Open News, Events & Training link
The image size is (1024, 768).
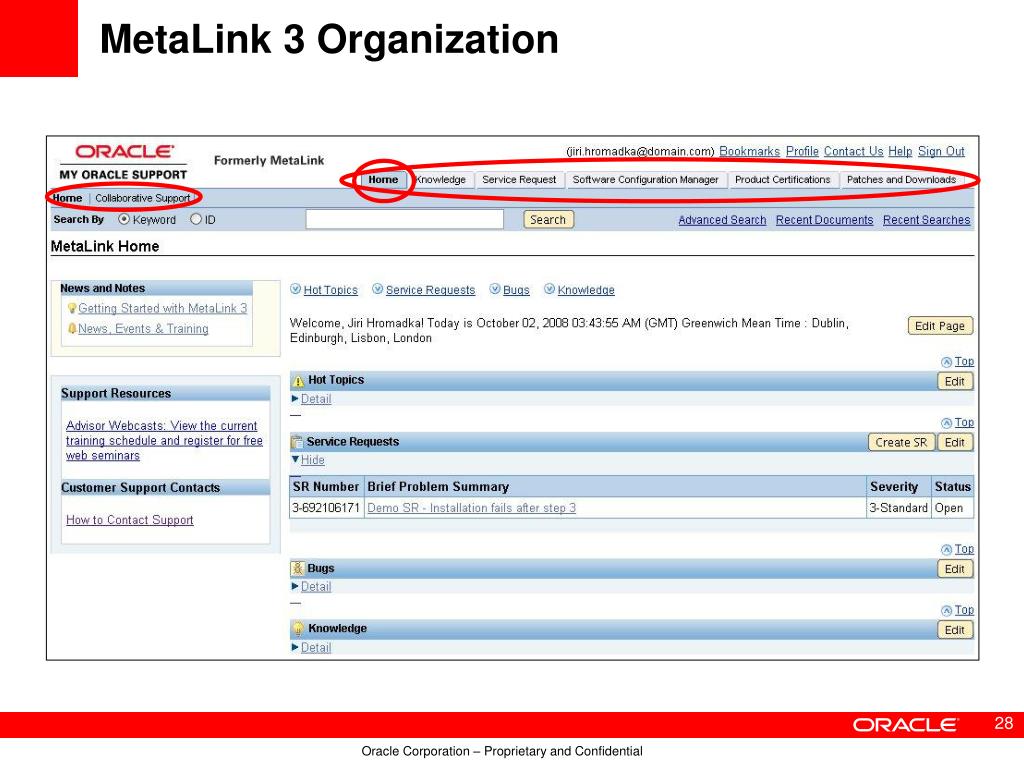[143, 328]
